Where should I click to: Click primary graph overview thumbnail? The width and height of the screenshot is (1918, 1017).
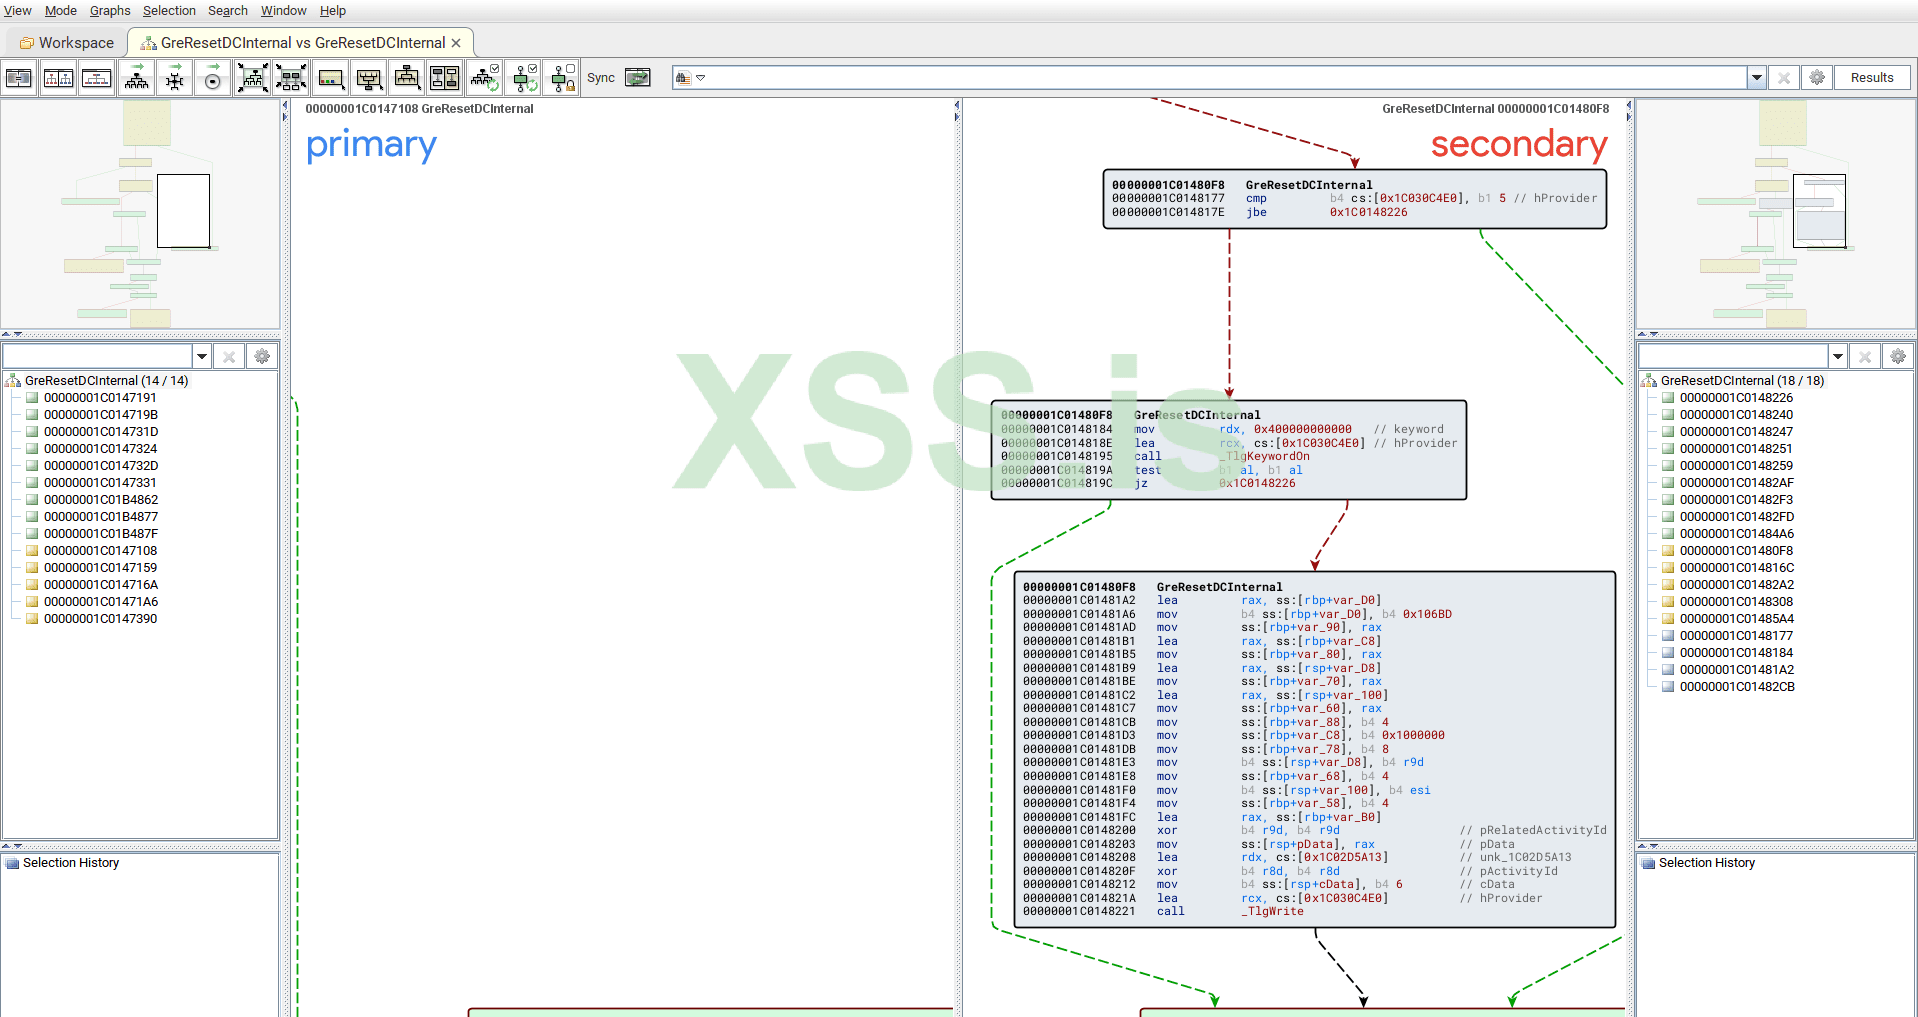coord(140,214)
